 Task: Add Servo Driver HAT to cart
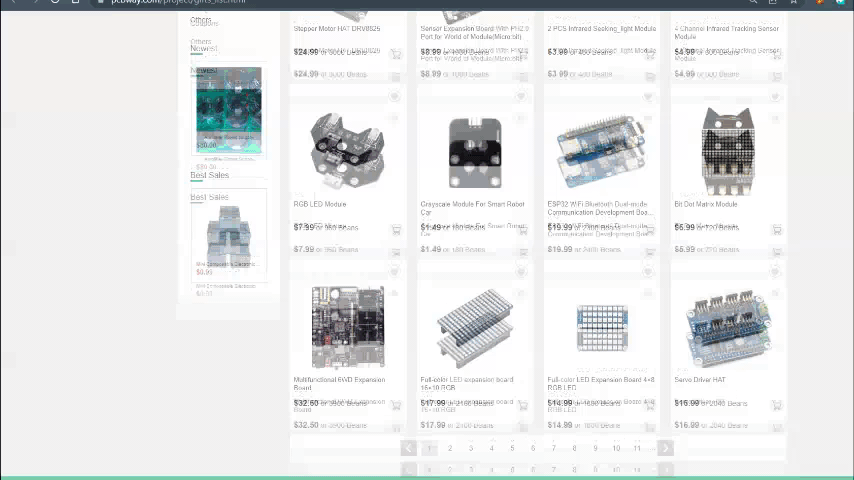coord(777,405)
